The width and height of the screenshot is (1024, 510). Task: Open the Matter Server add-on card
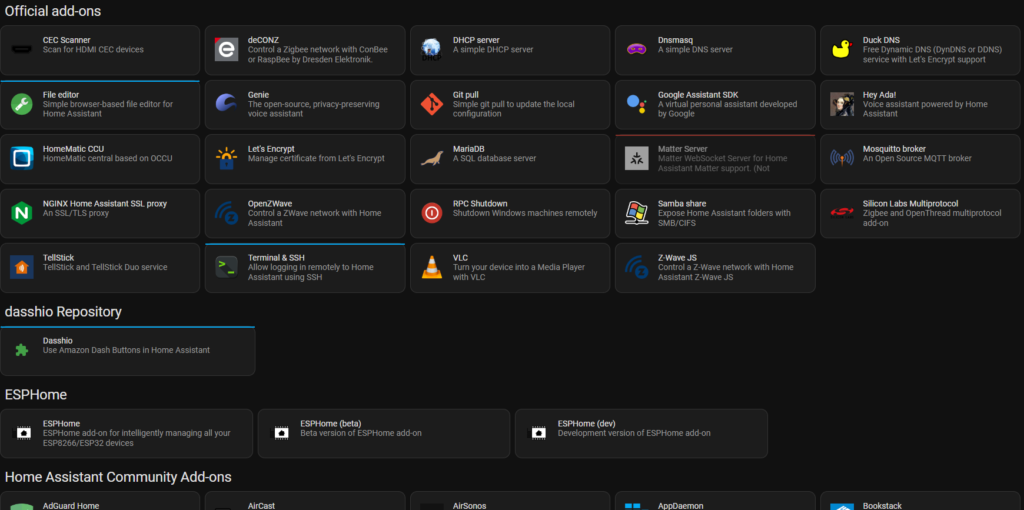tap(715, 158)
